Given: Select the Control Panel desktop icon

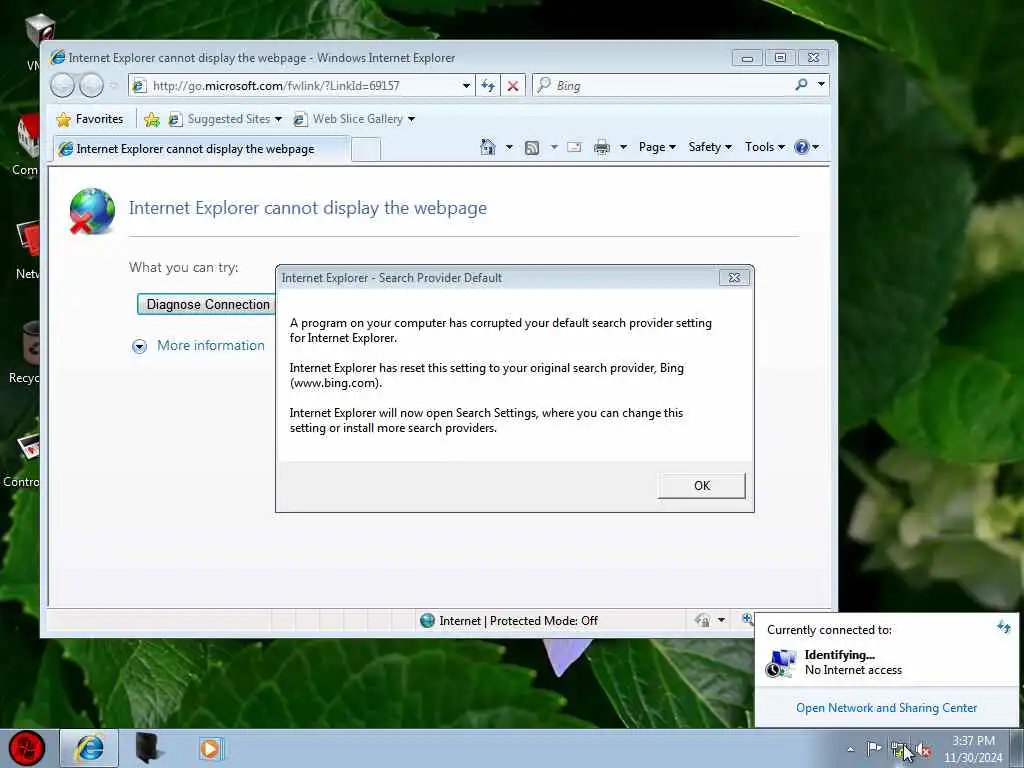Looking at the screenshot, I should (22, 460).
